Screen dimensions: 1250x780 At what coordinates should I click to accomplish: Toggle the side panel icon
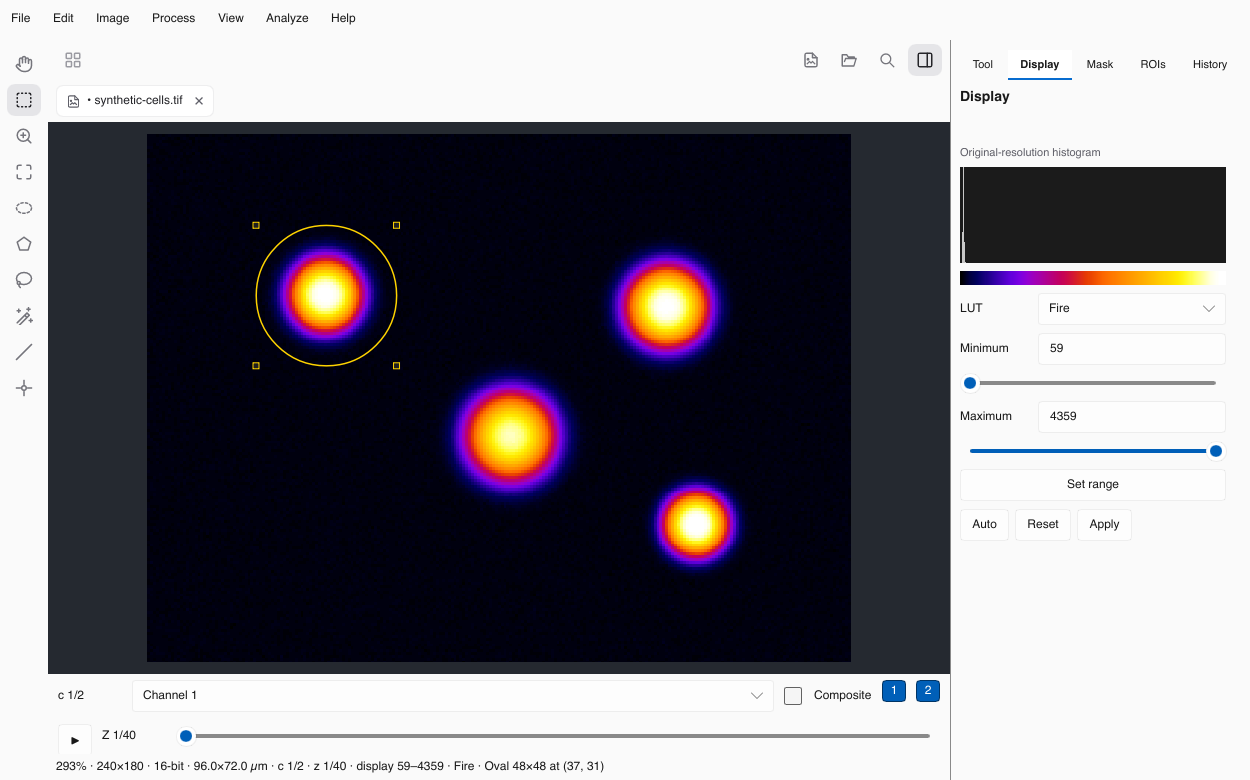coord(925,60)
